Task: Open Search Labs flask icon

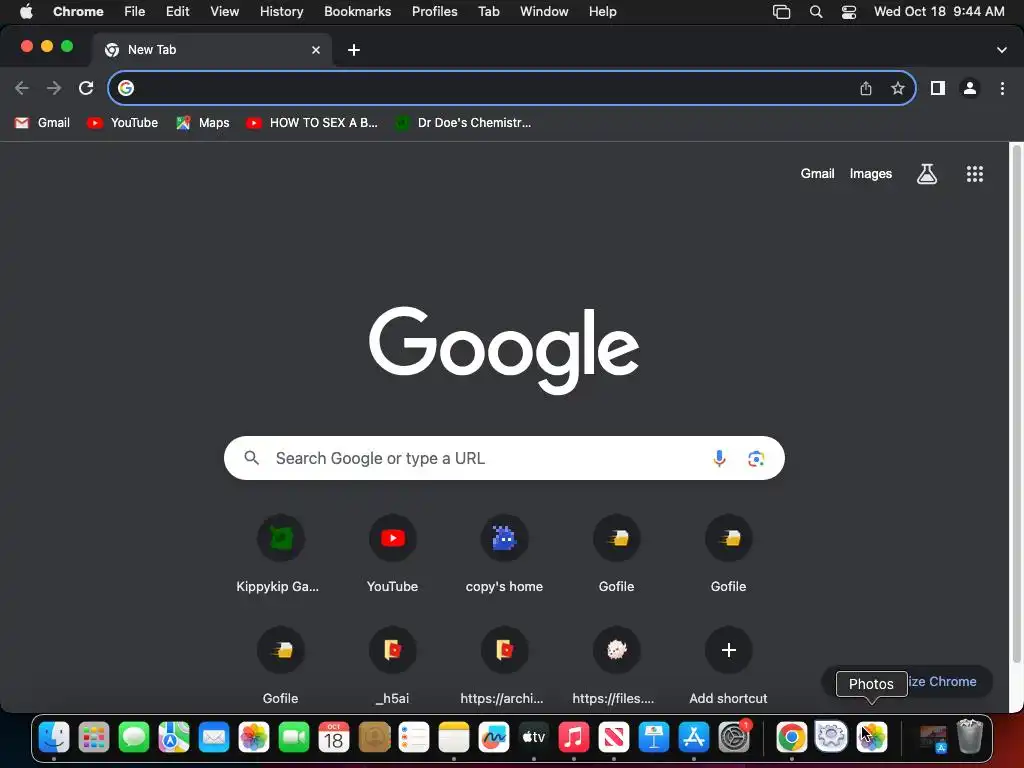Action: tap(927, 174)
